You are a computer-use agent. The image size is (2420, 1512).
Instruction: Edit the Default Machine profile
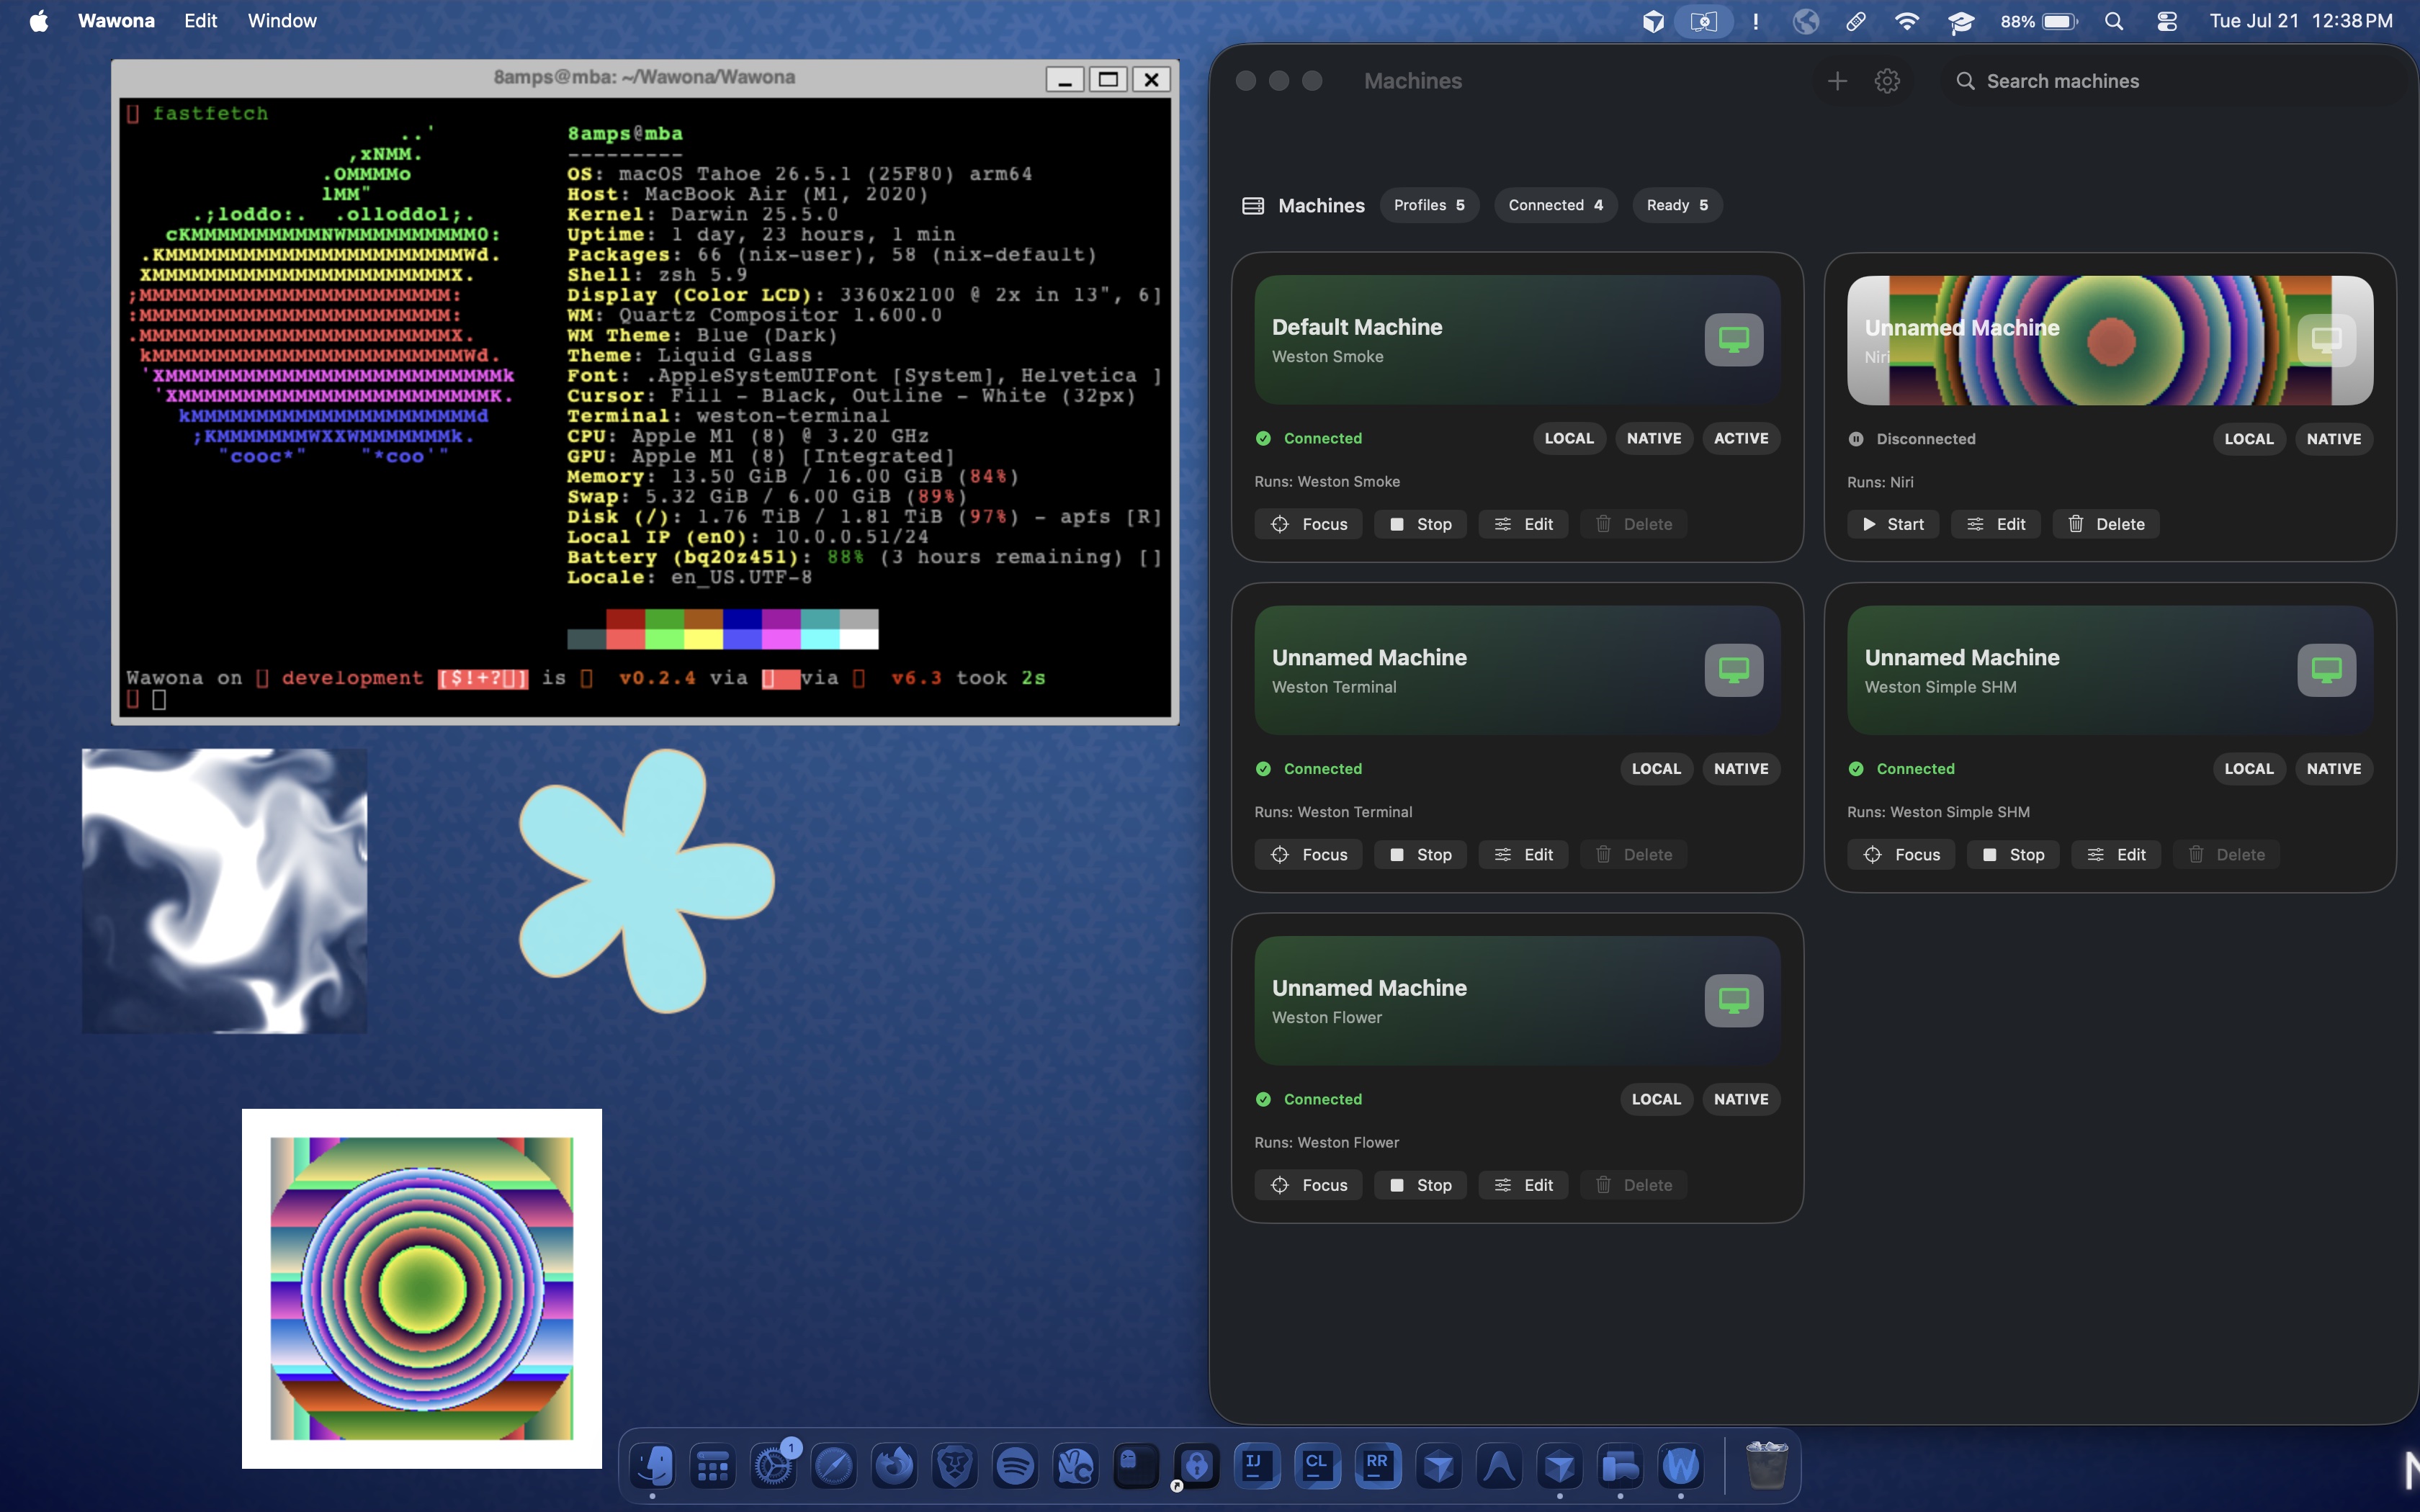(1523, 524)
